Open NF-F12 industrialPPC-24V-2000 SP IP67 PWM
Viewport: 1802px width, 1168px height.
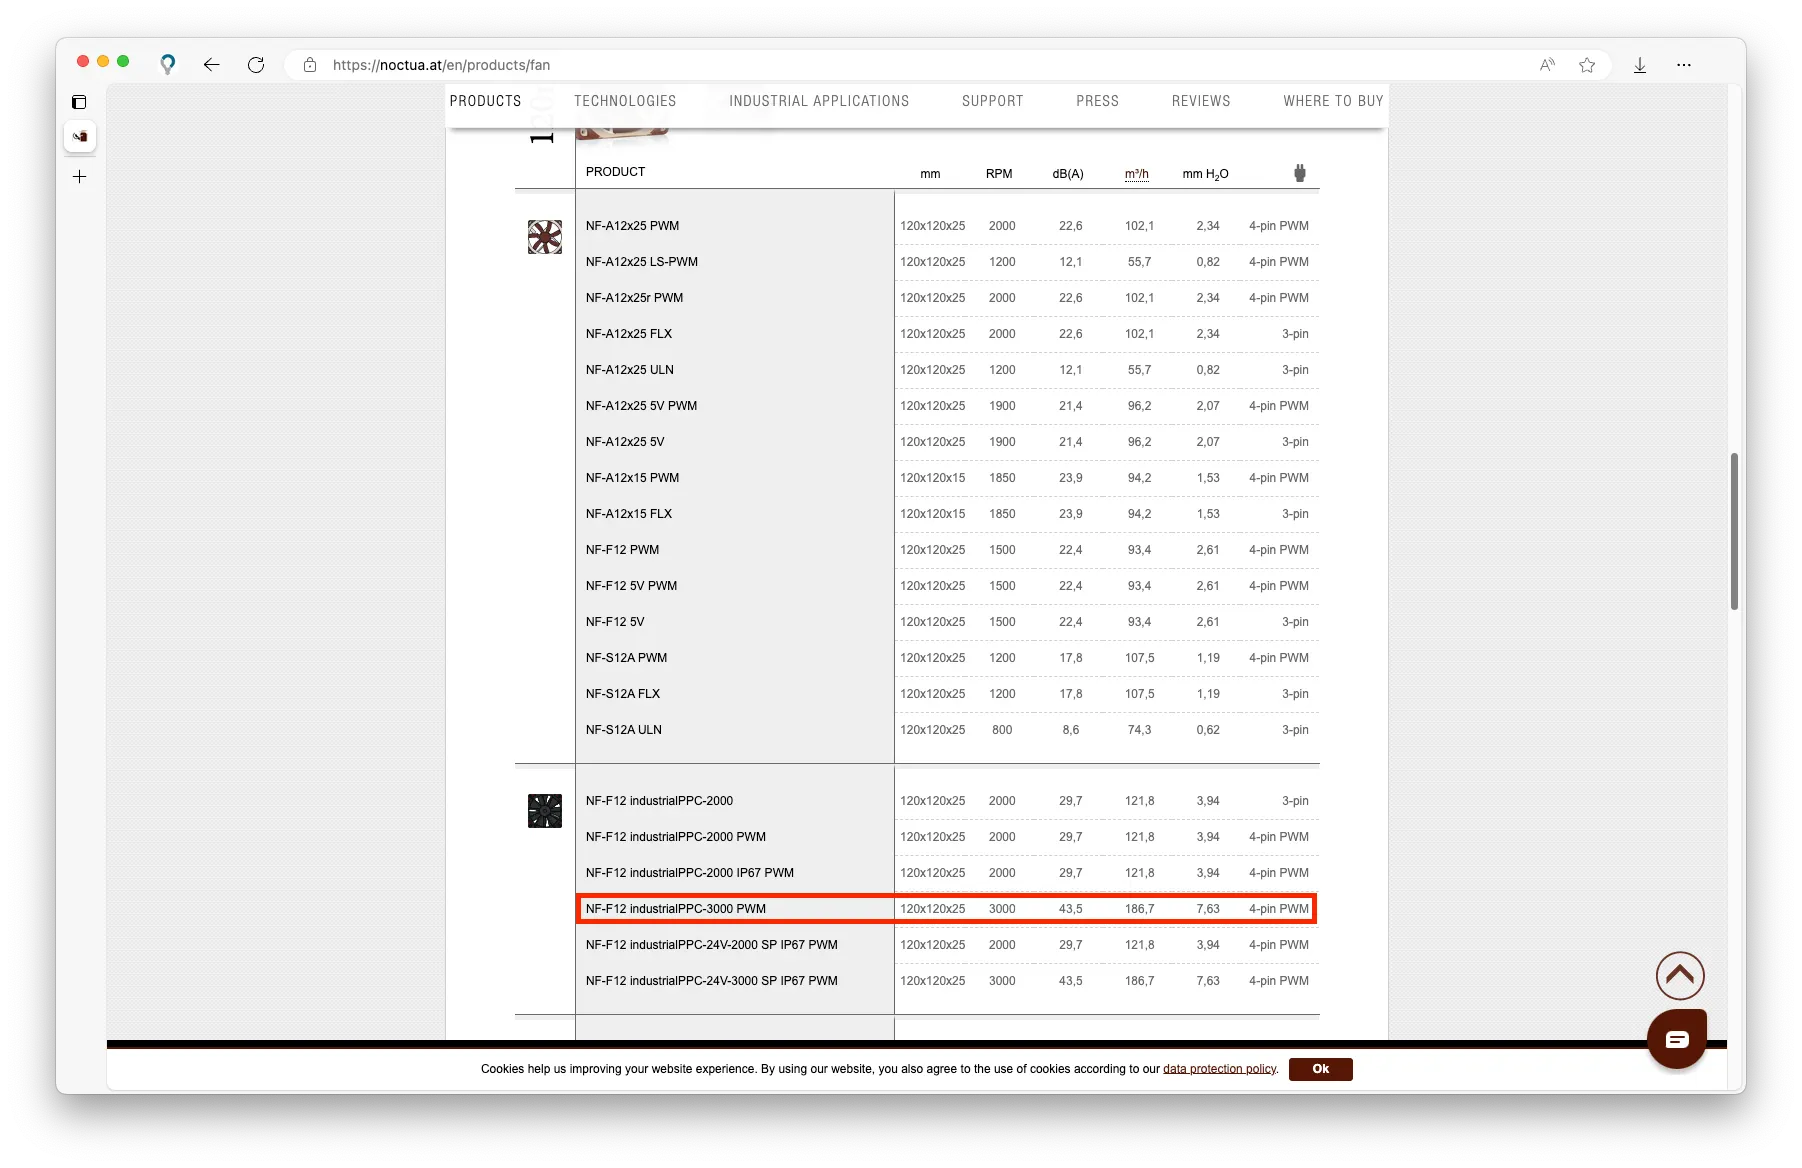712,945
